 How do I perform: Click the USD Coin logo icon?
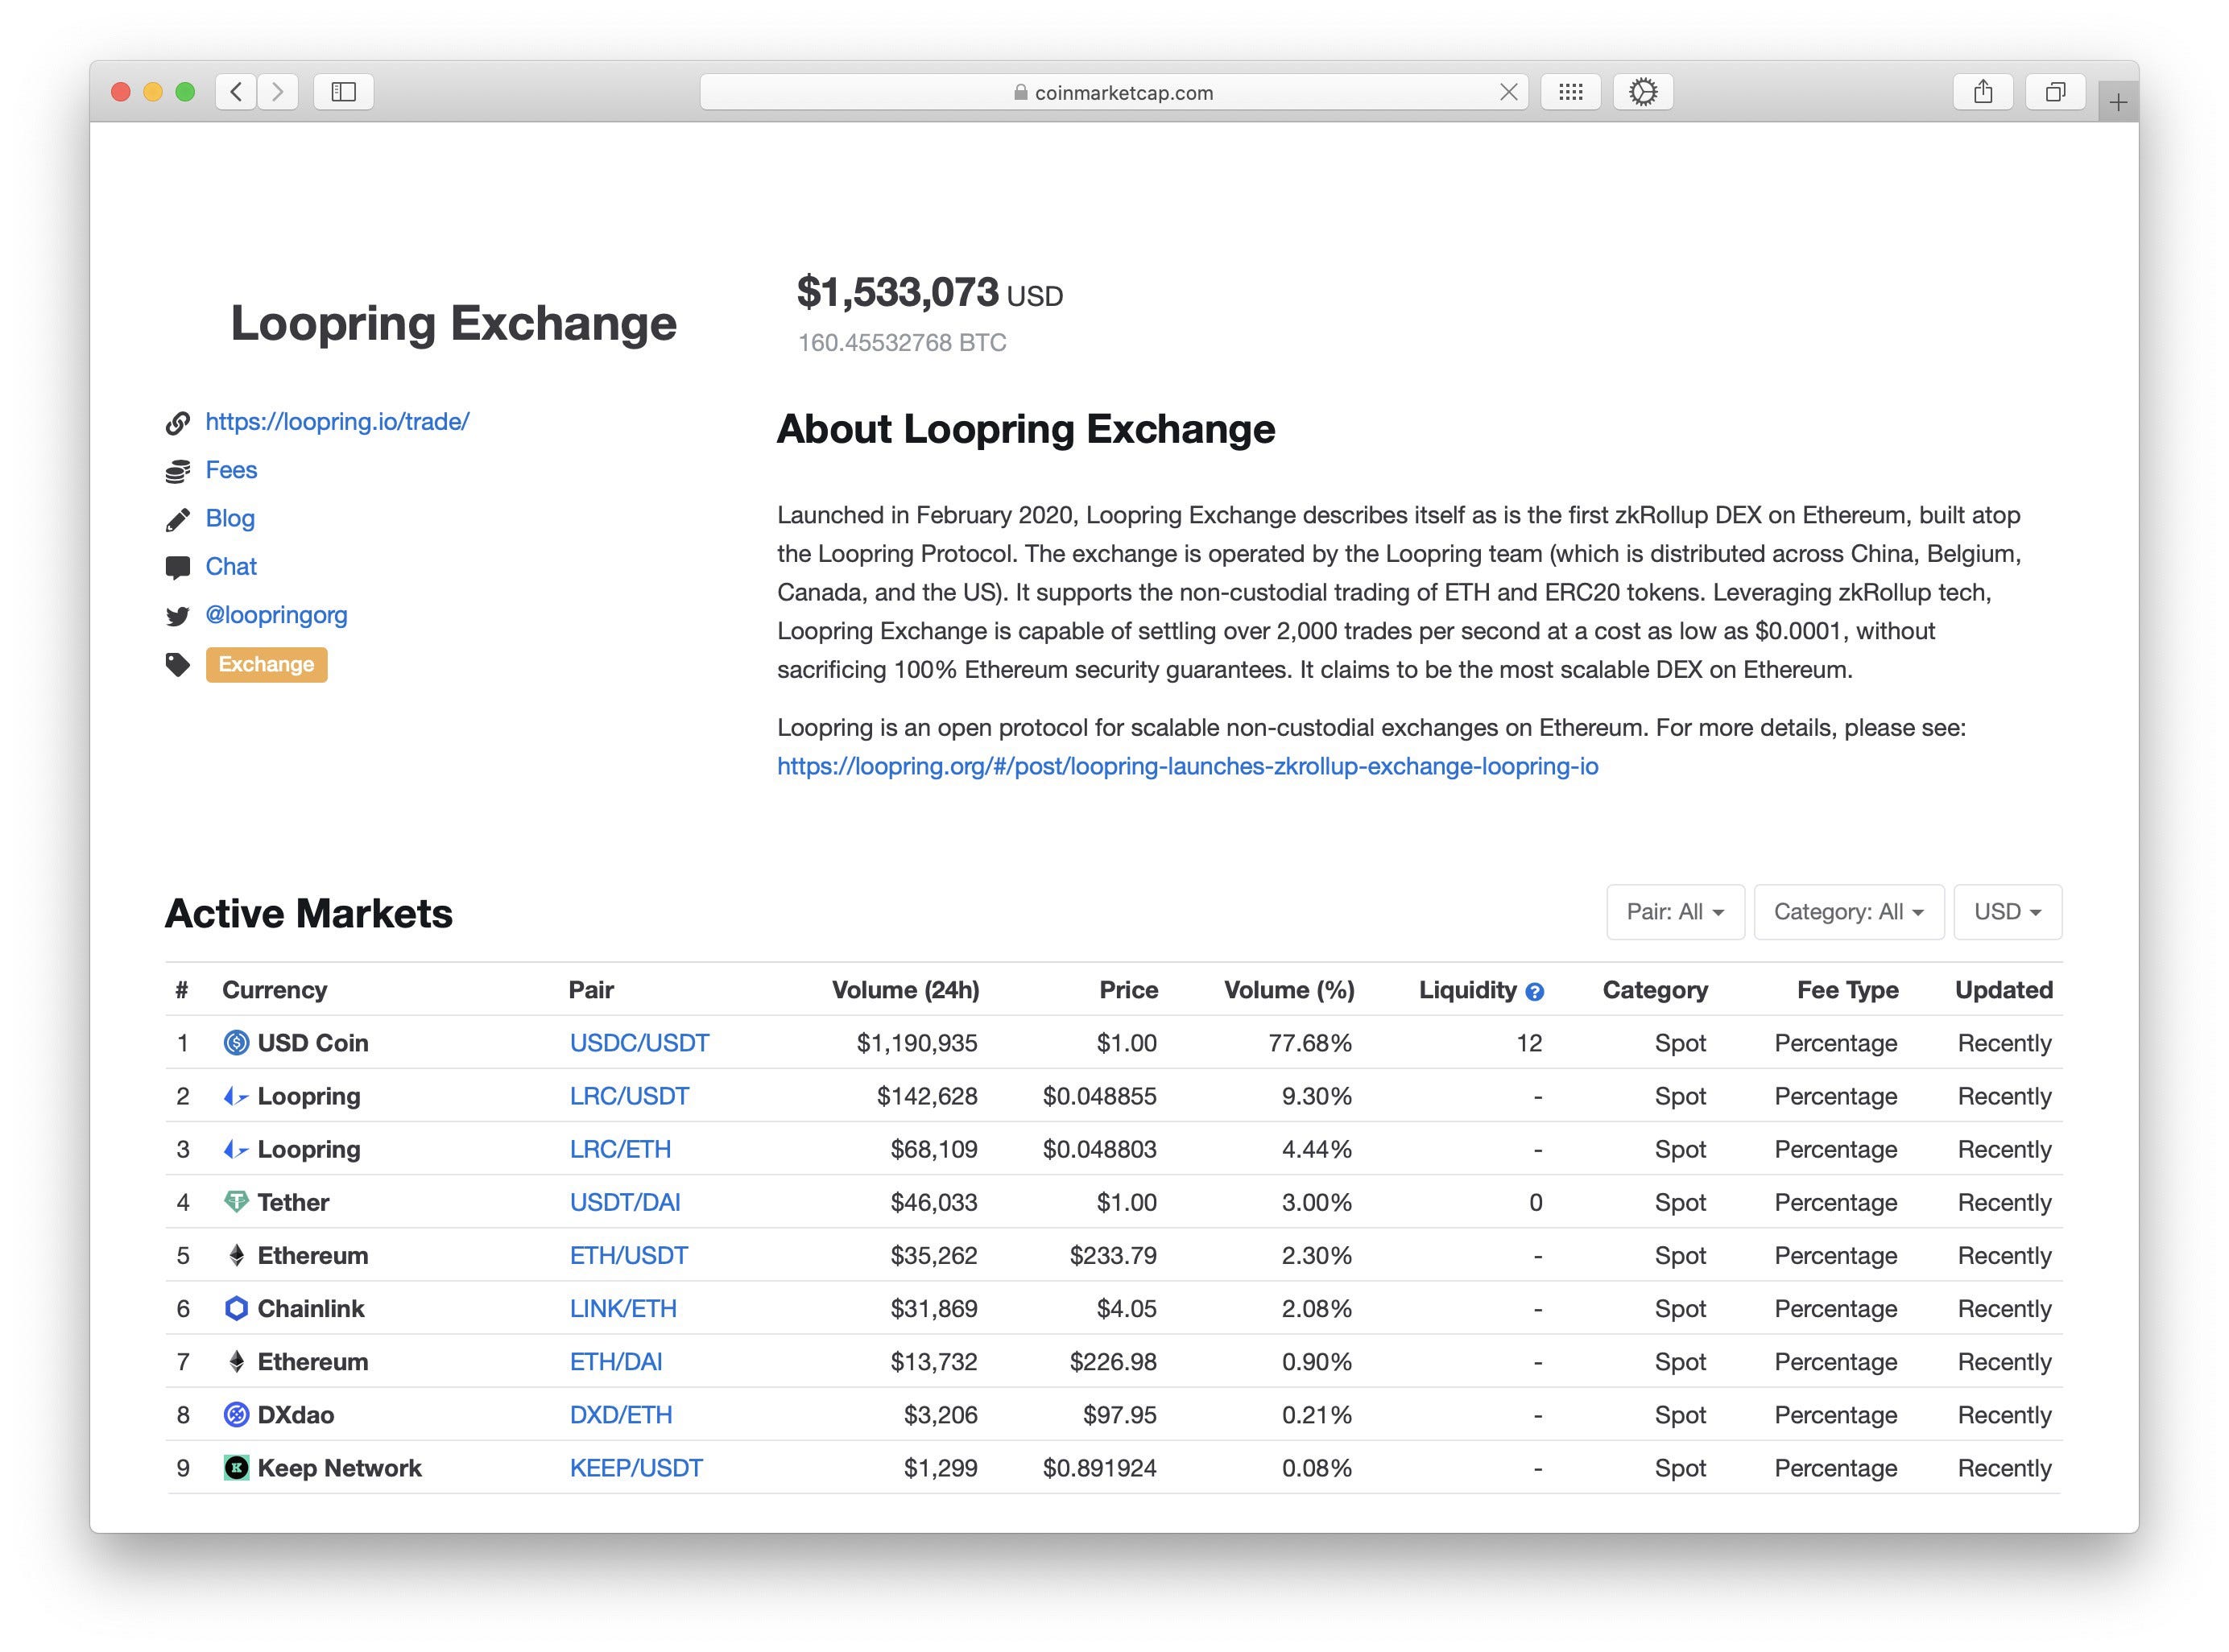tap(236, 1043)
